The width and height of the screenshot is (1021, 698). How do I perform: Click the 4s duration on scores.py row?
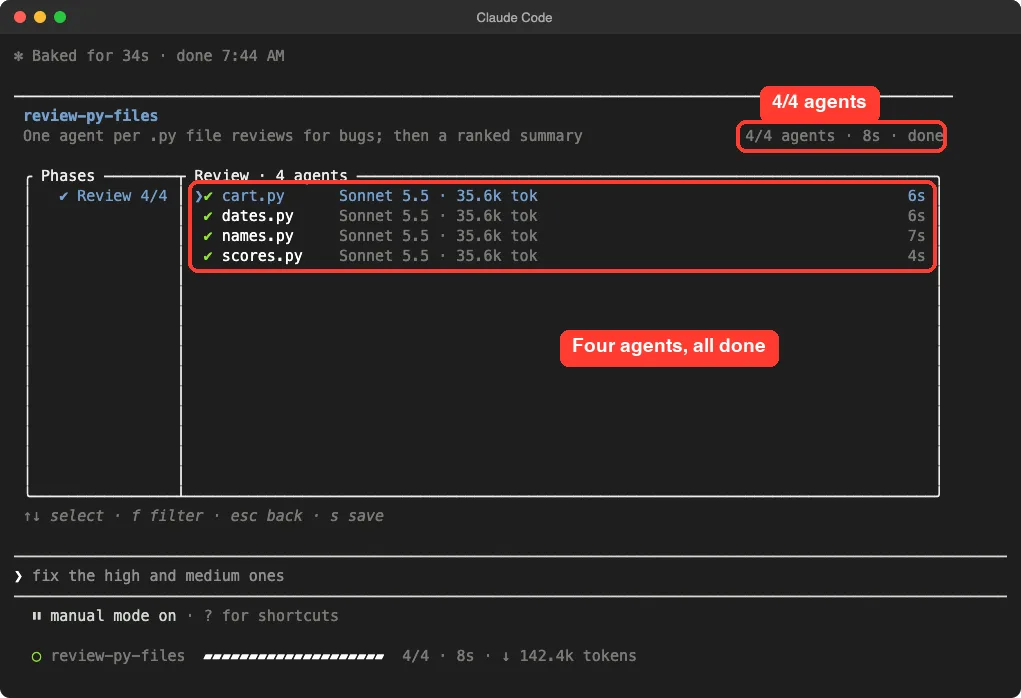(x=916, y=256)
